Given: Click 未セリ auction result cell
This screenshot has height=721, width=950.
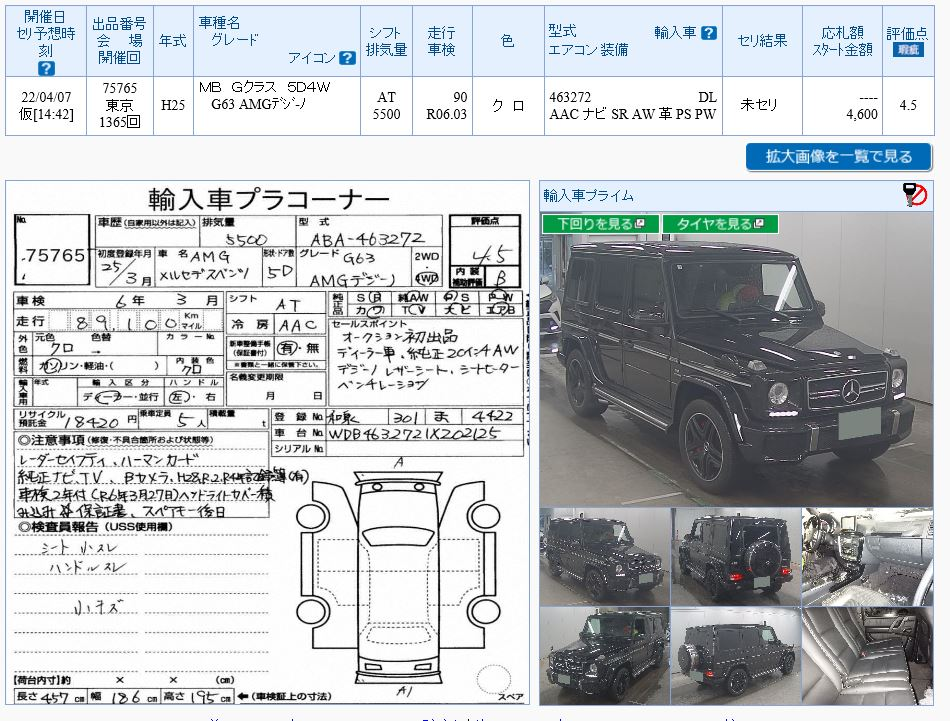Looking at the screenshot, I should tap(762, 105).
